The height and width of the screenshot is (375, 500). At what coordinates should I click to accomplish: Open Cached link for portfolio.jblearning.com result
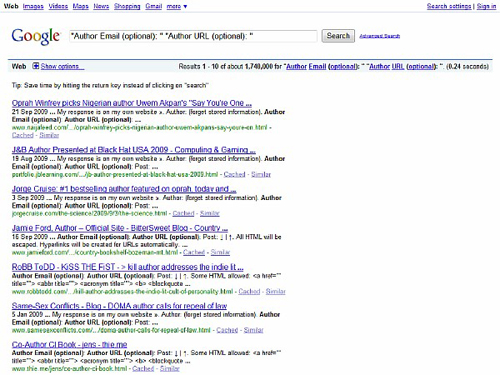point(234,174)
